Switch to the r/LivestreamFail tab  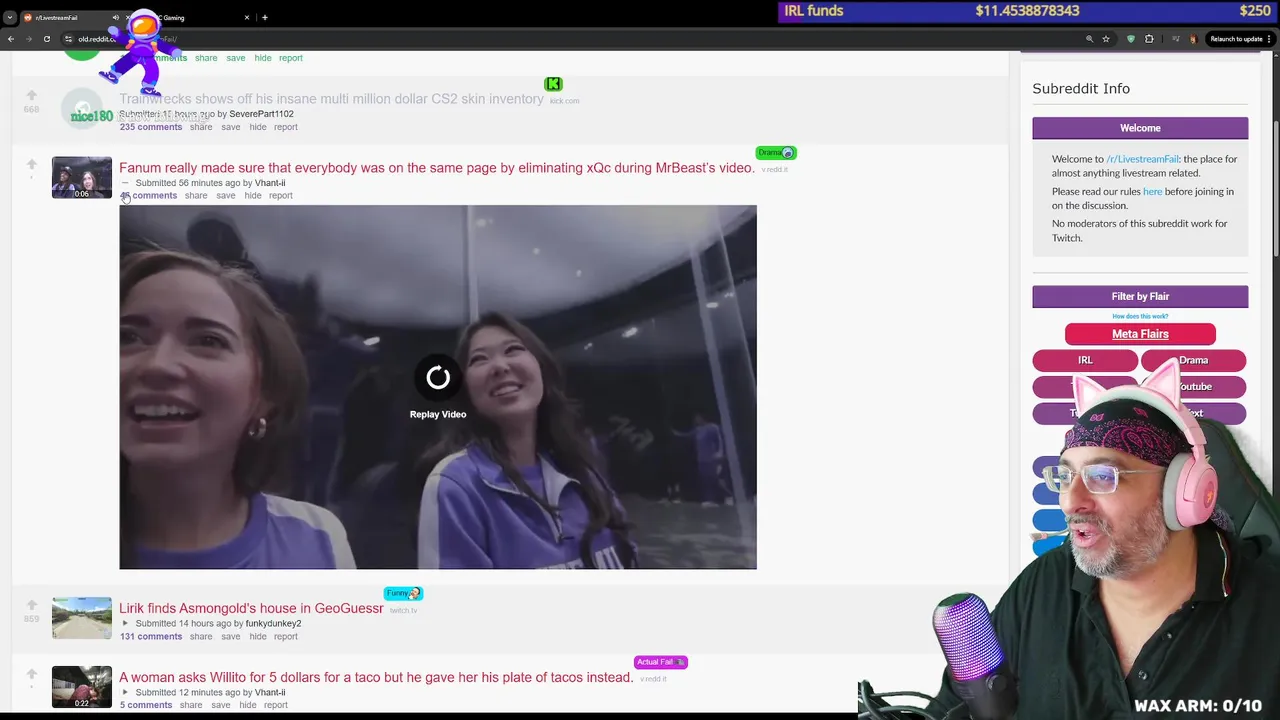(x=70, y=17)
